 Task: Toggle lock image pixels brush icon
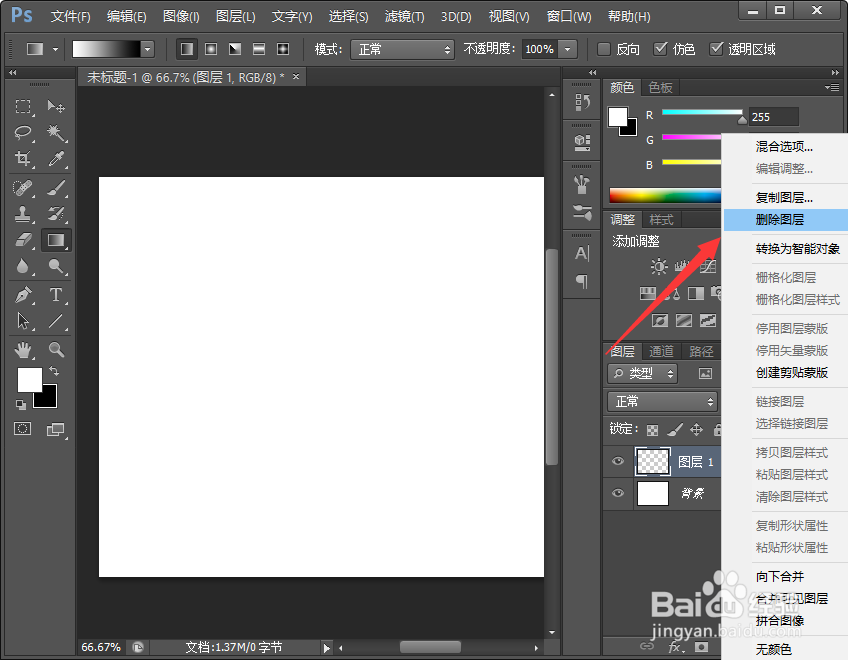click(674, 430)
